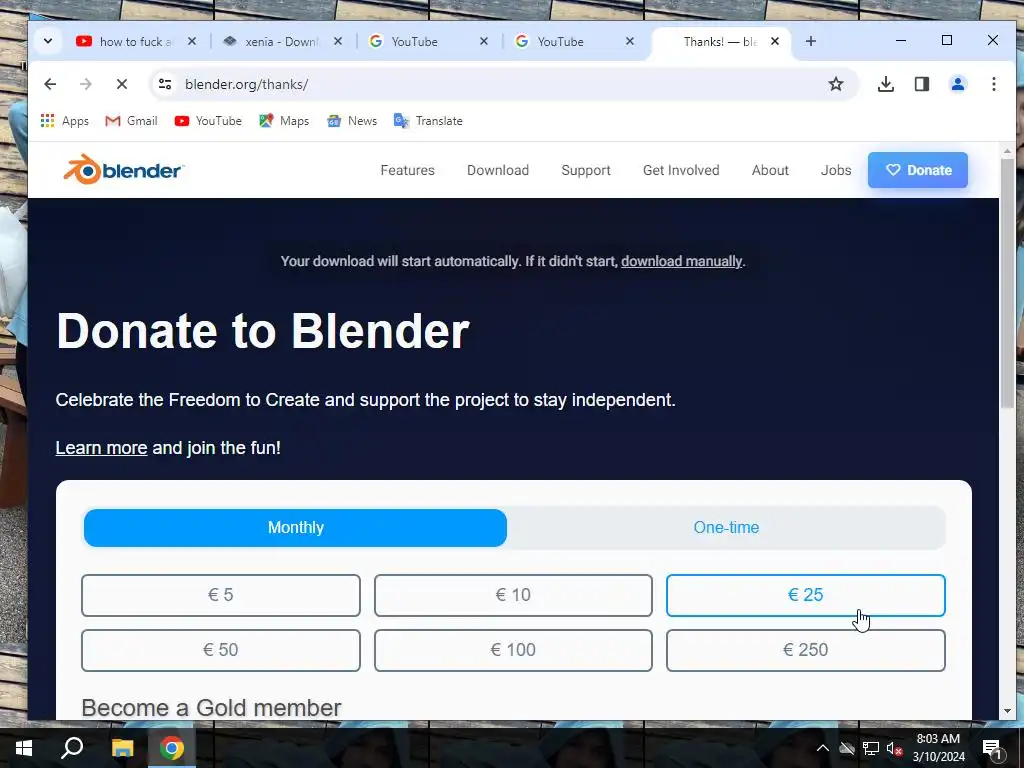Image resolution: width=1024 pixels, height=768 pixels.
Task: Open Features menu item
Action: tap(408, 170)
